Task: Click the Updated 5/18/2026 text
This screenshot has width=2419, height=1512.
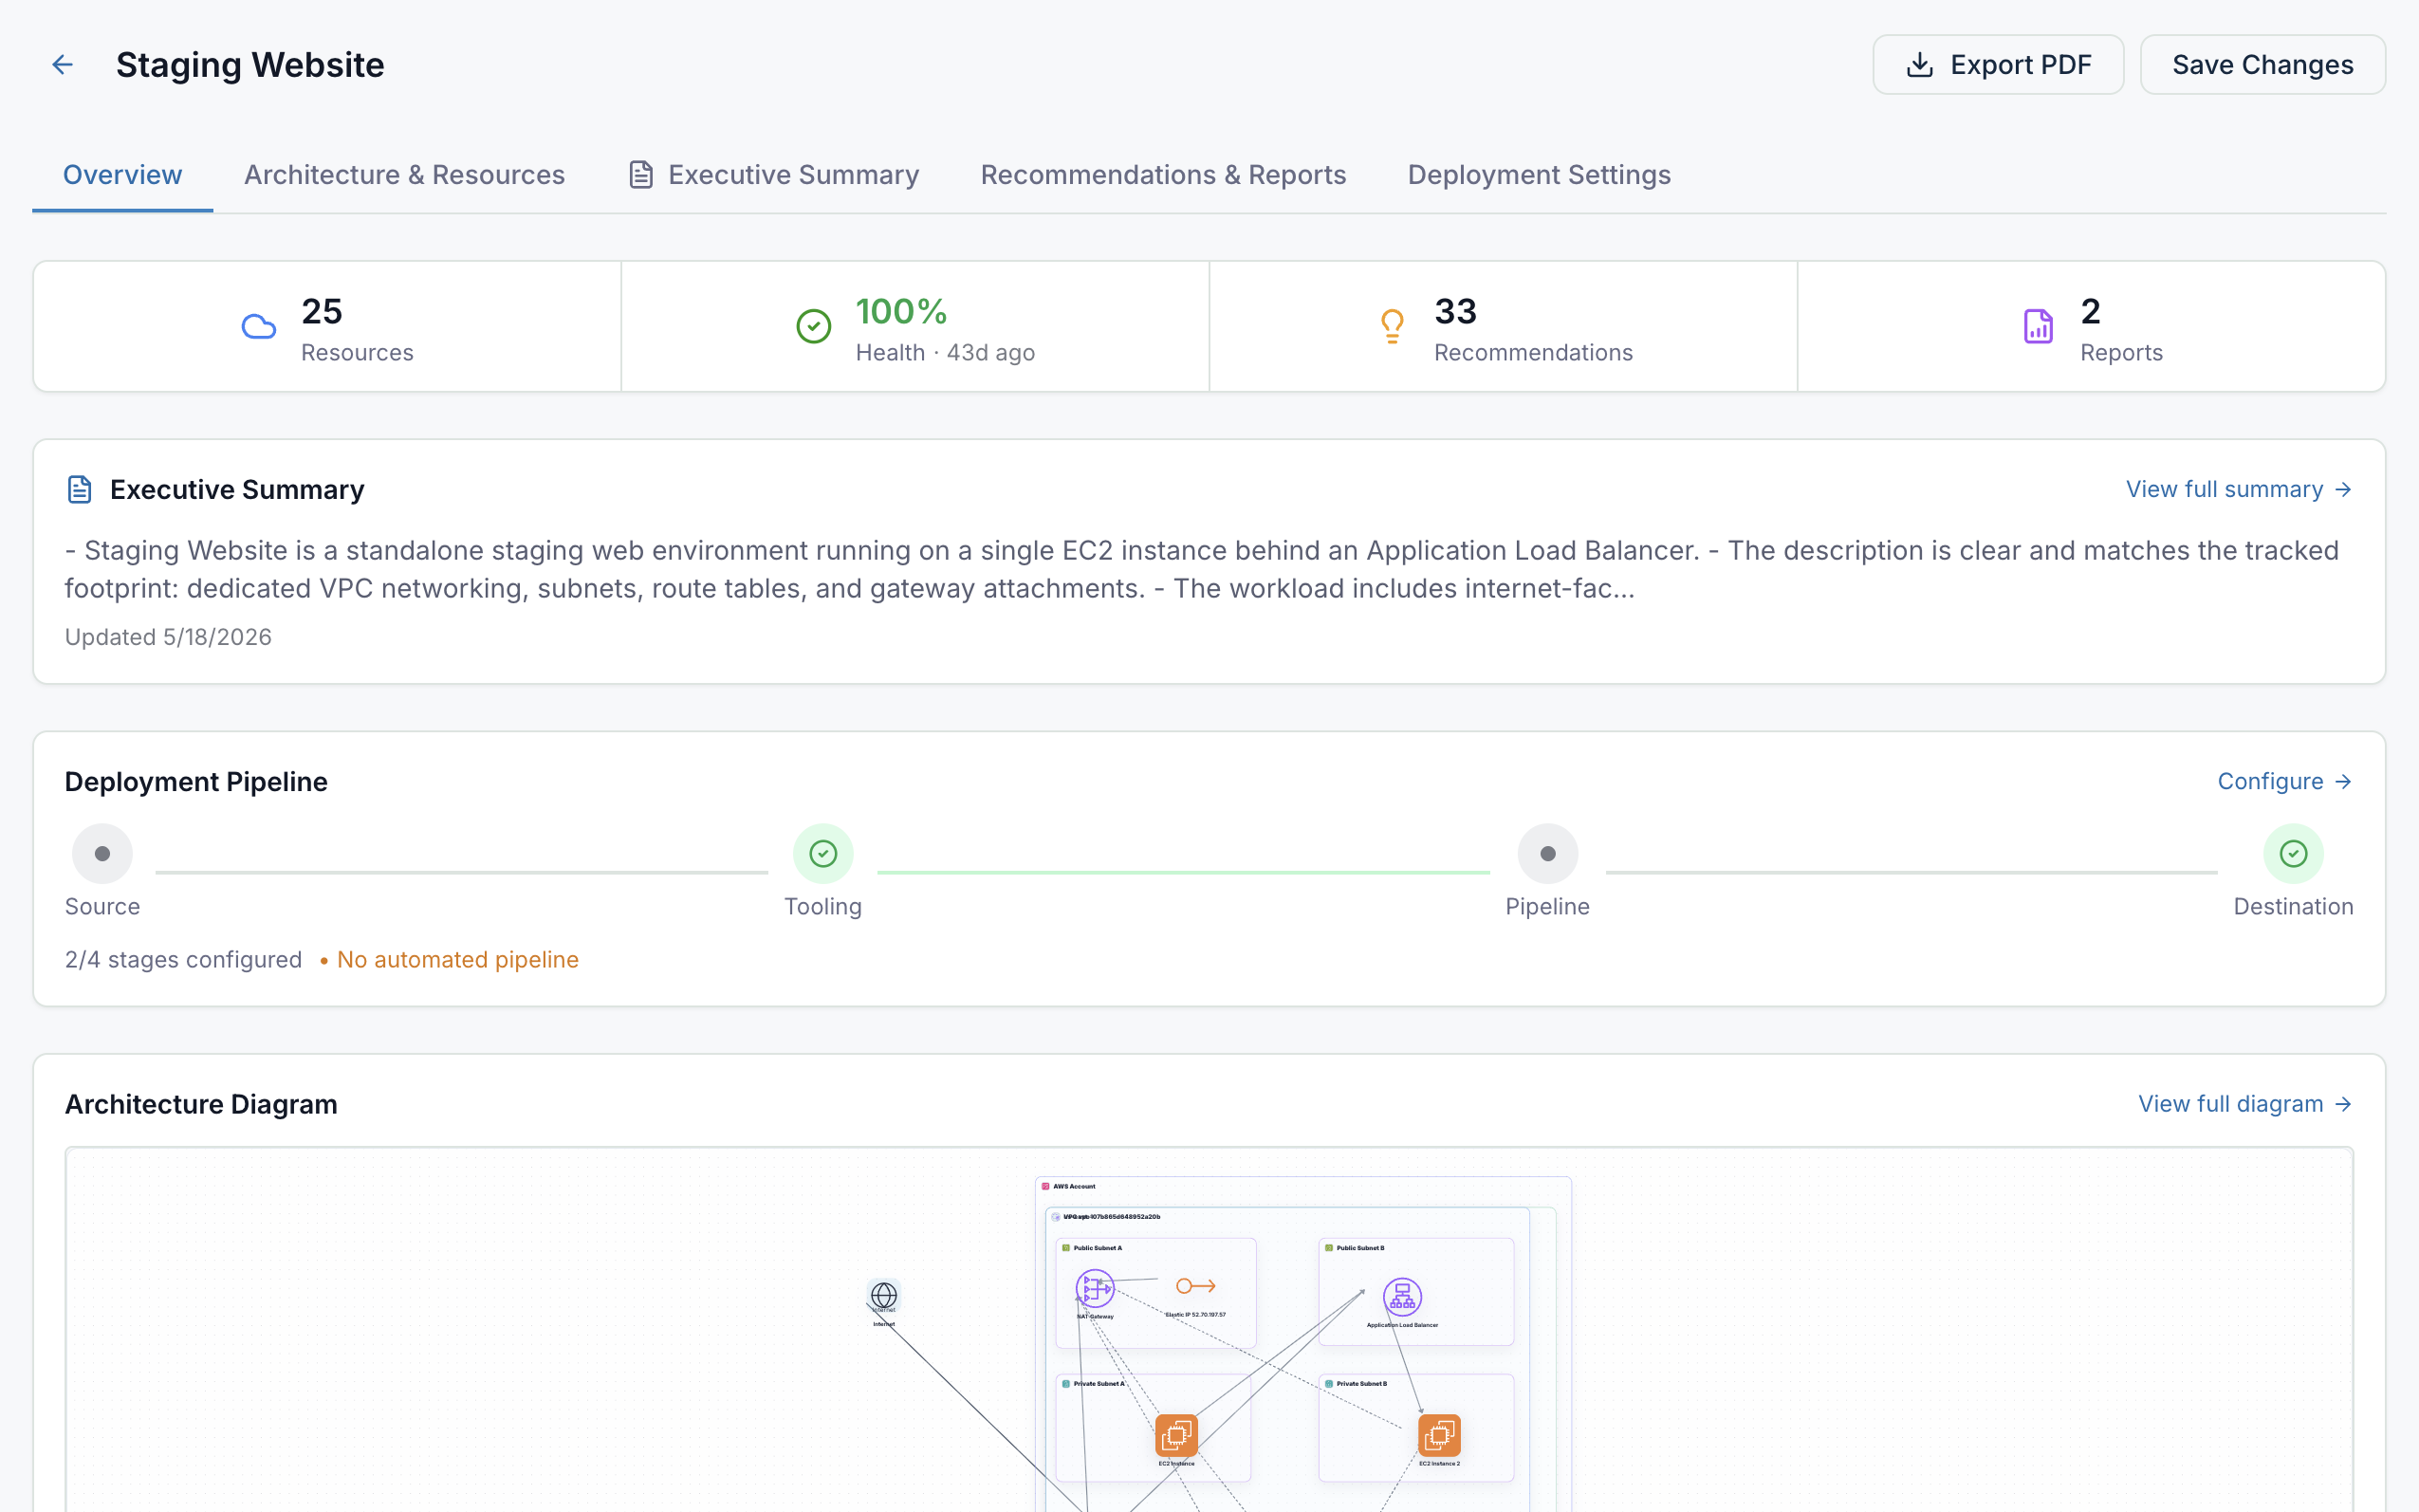Action: coord(168,637)
